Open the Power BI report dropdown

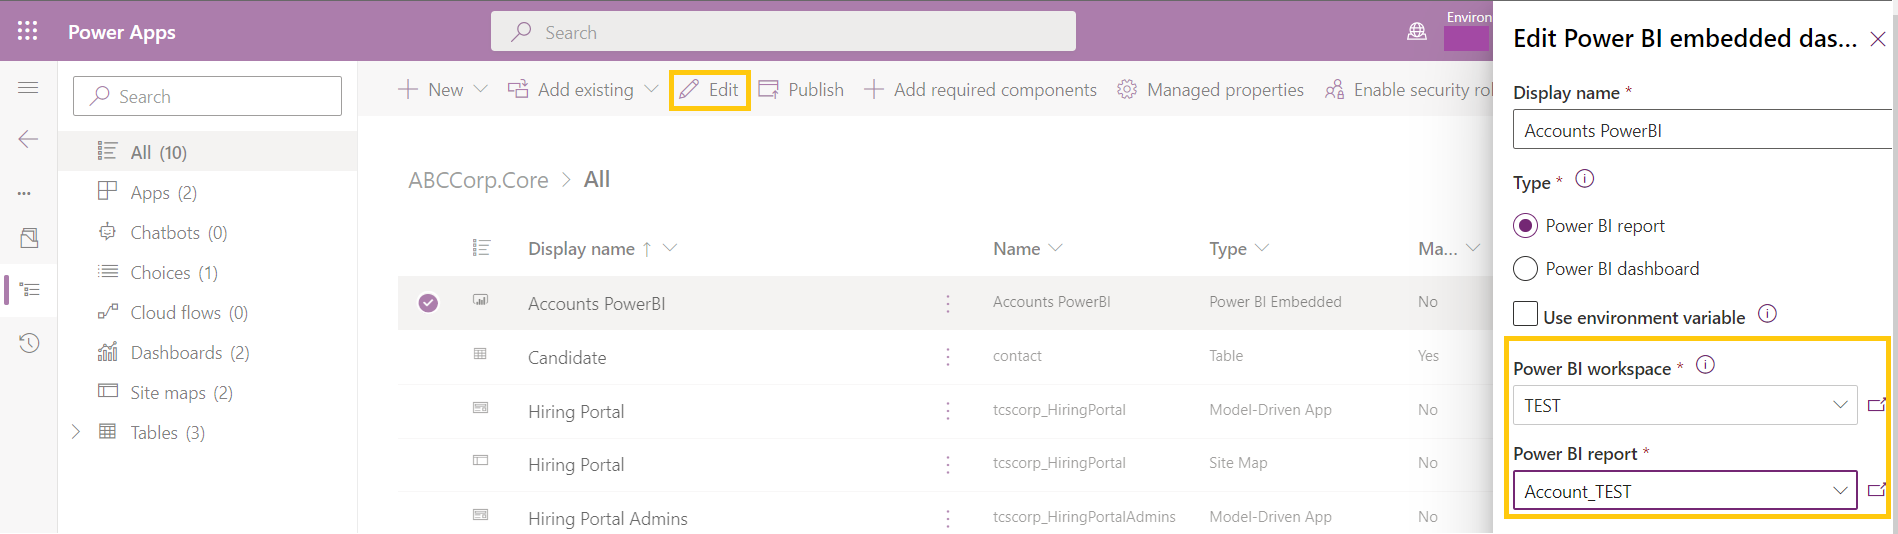1685,491
